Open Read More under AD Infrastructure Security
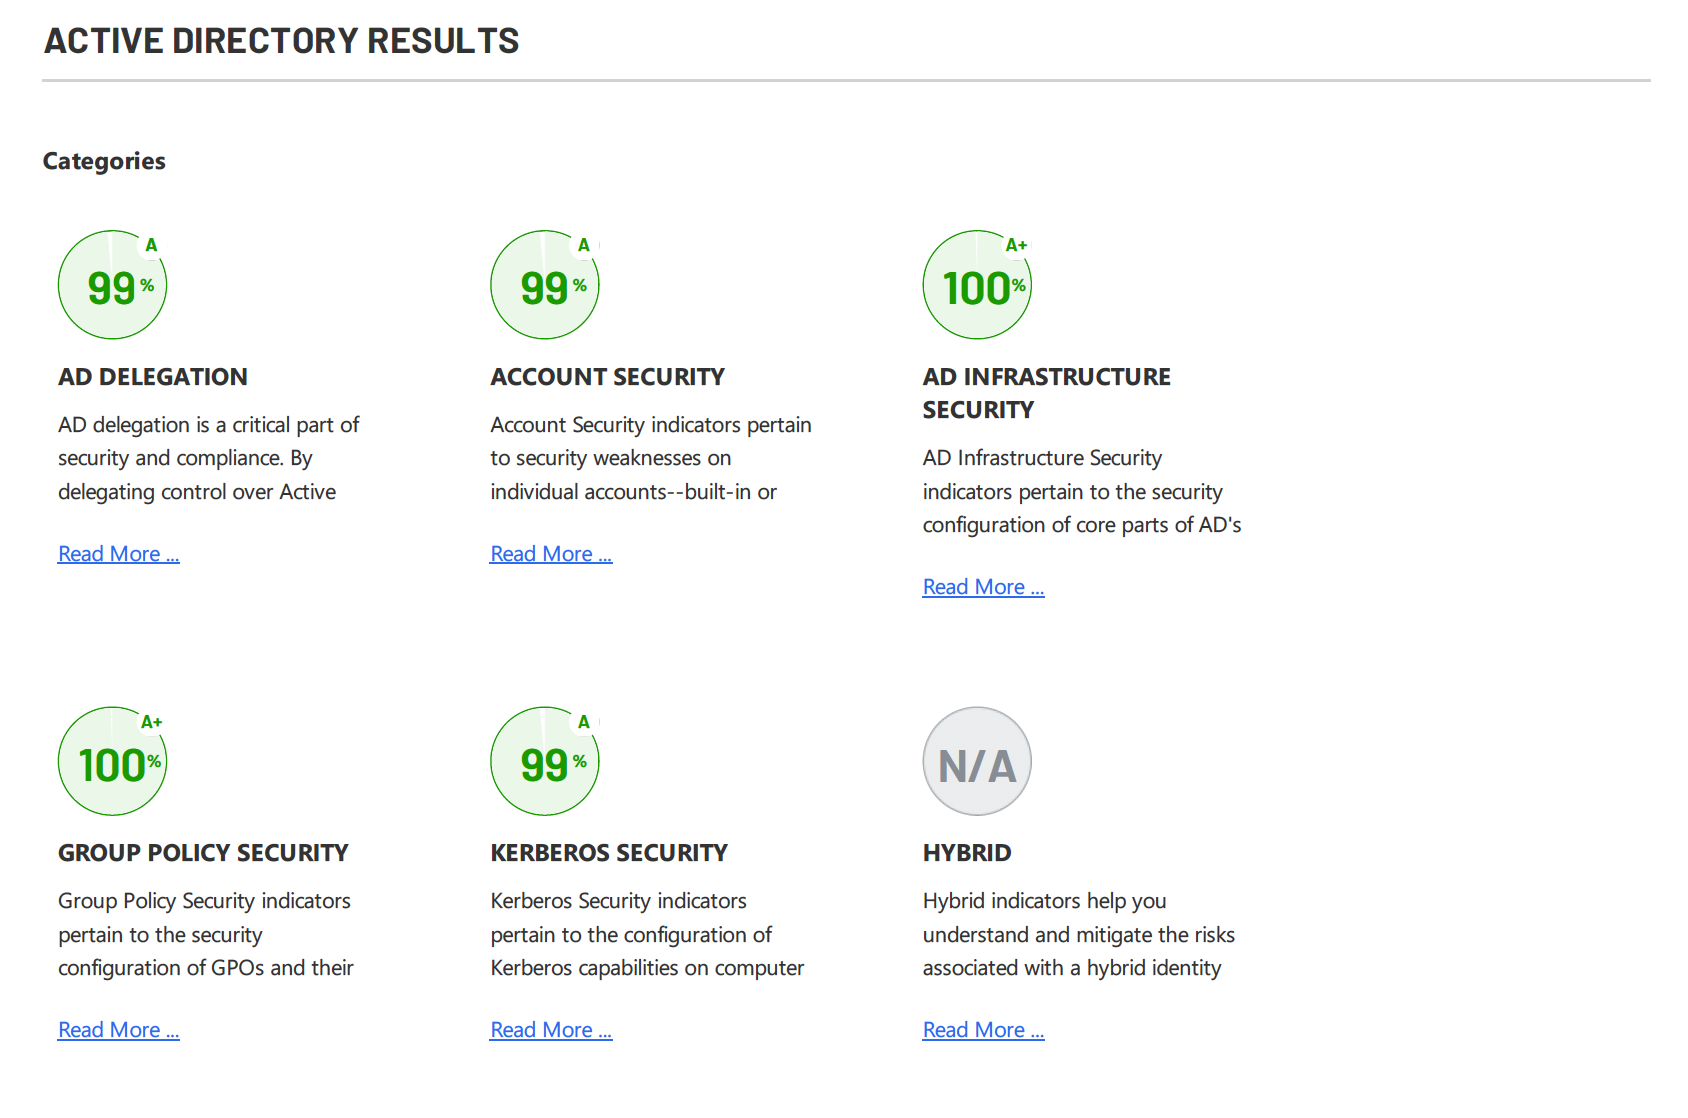1688x1118 pixels. pos(983,587)
